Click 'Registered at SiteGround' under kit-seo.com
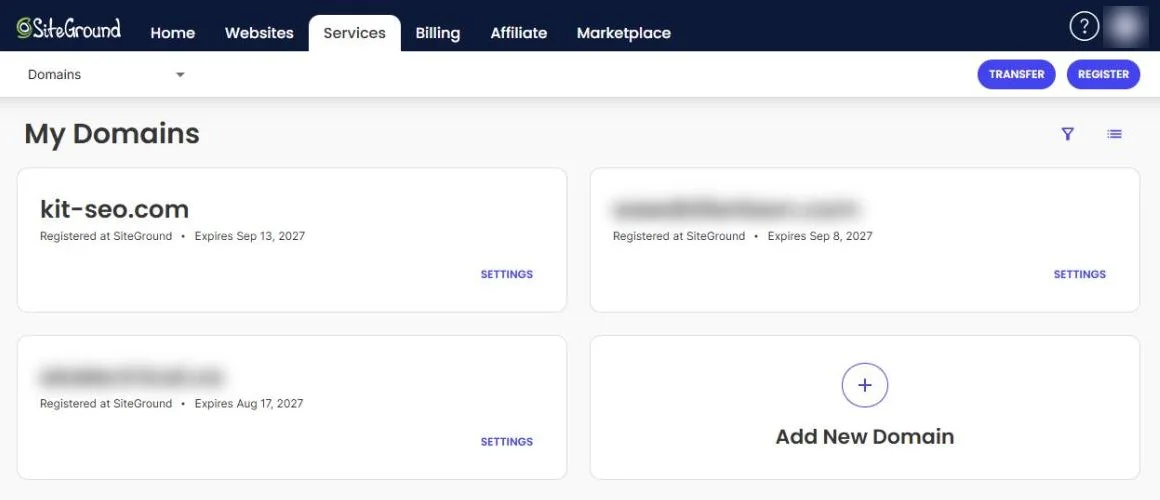1160x500 pixels. [x=106, y=237]
